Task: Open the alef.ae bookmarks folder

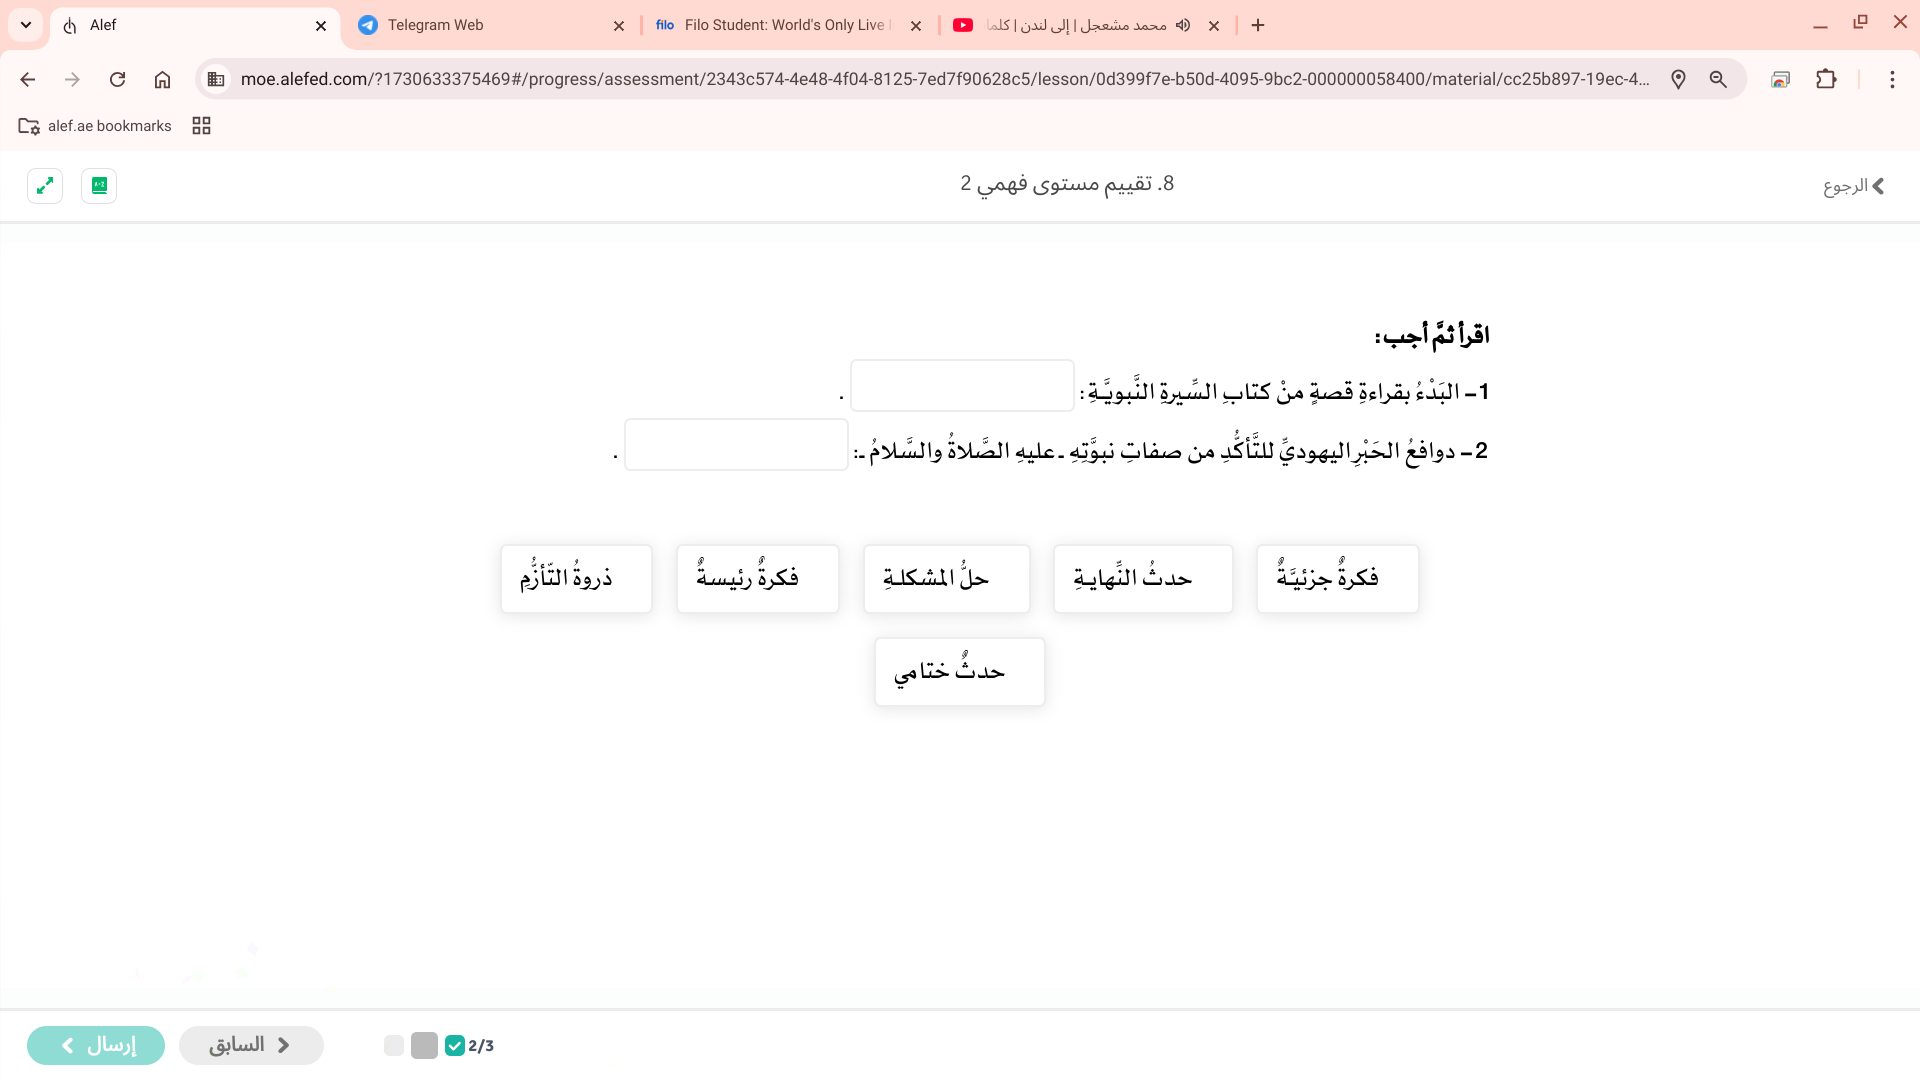Action: [x=94, y=125]
